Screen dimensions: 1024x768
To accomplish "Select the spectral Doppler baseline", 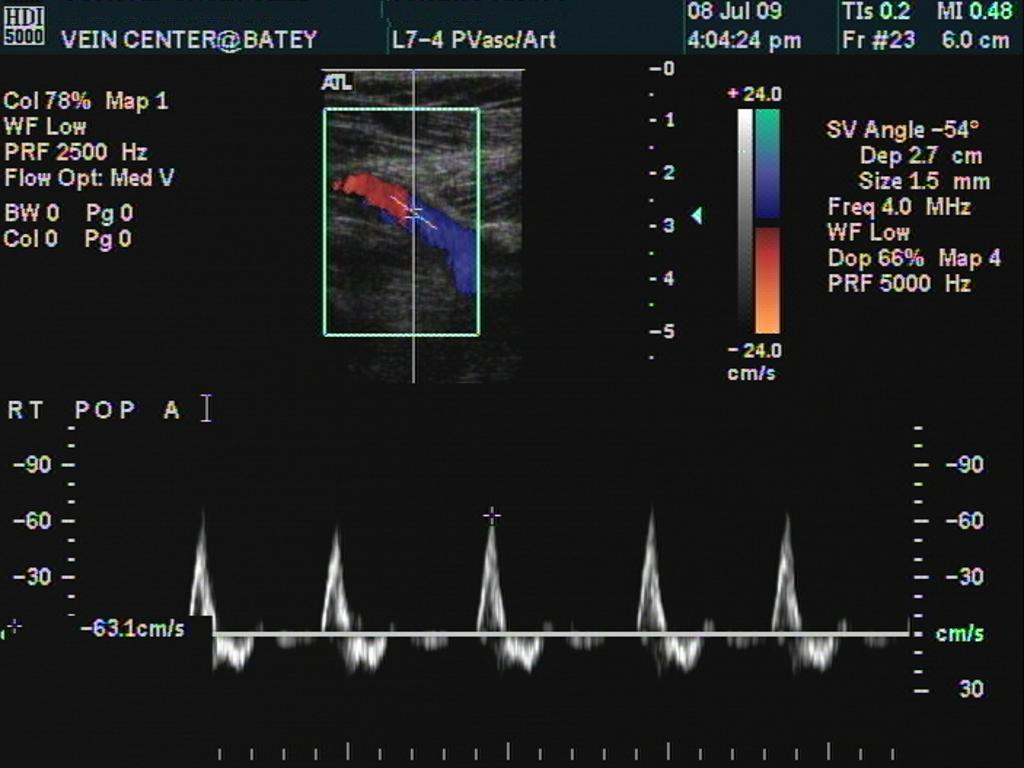I will tap(560, 634).
